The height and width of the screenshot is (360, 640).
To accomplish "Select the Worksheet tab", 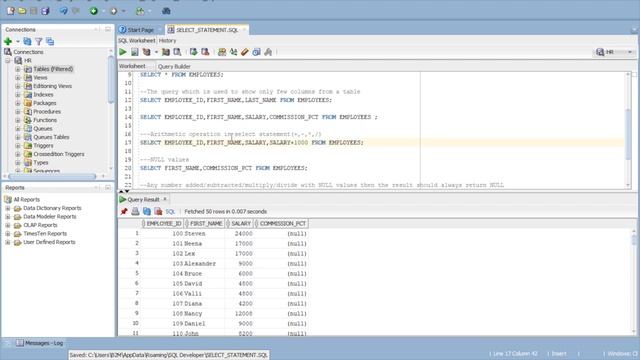I will 132,66.
